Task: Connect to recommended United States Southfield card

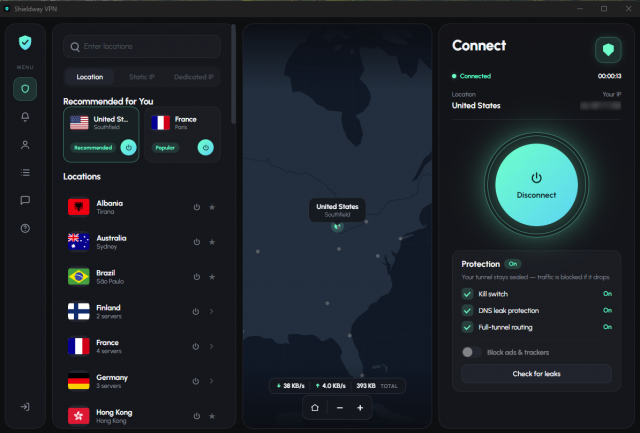Action: click(129, 147)
